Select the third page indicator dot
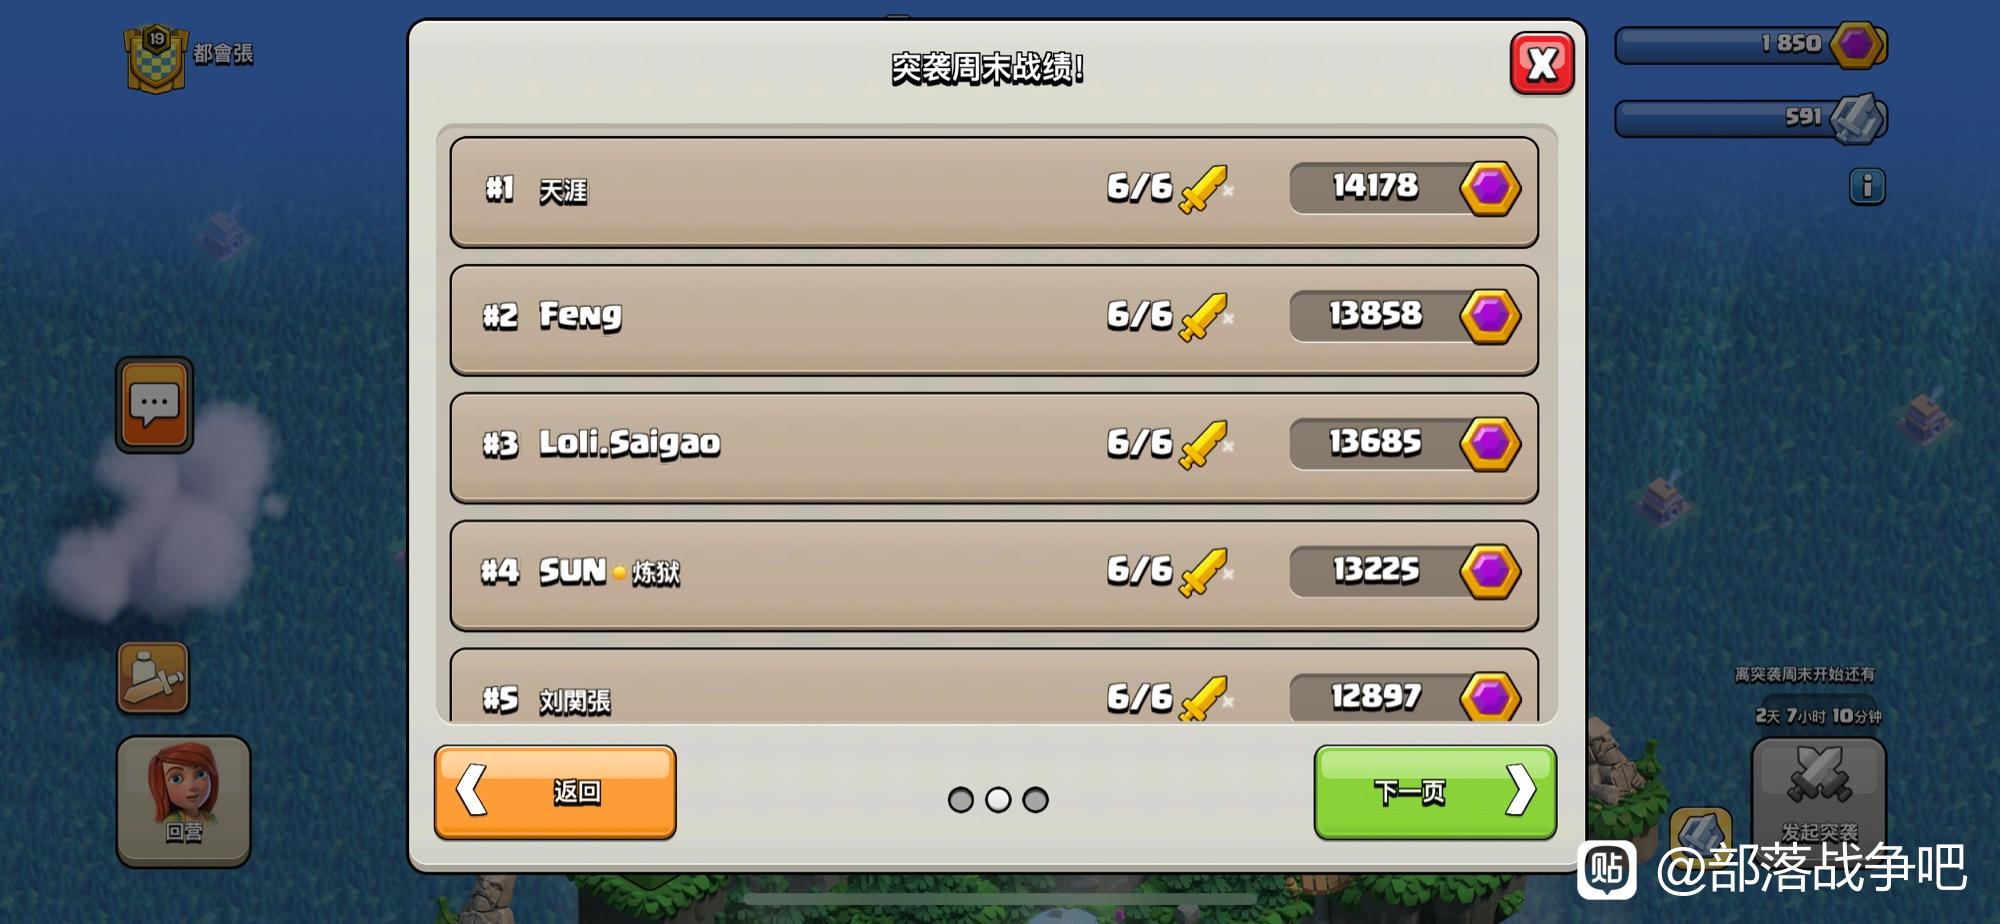 pos(1036,800)
